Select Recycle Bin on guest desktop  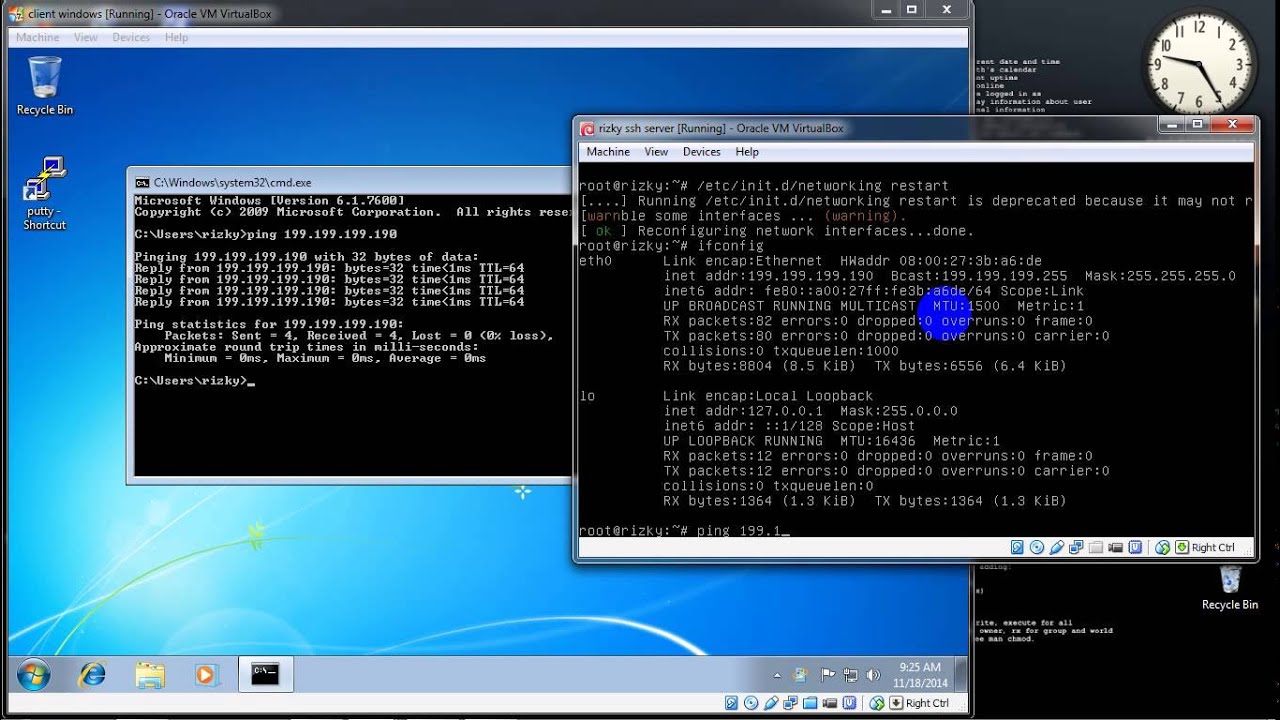45,86
